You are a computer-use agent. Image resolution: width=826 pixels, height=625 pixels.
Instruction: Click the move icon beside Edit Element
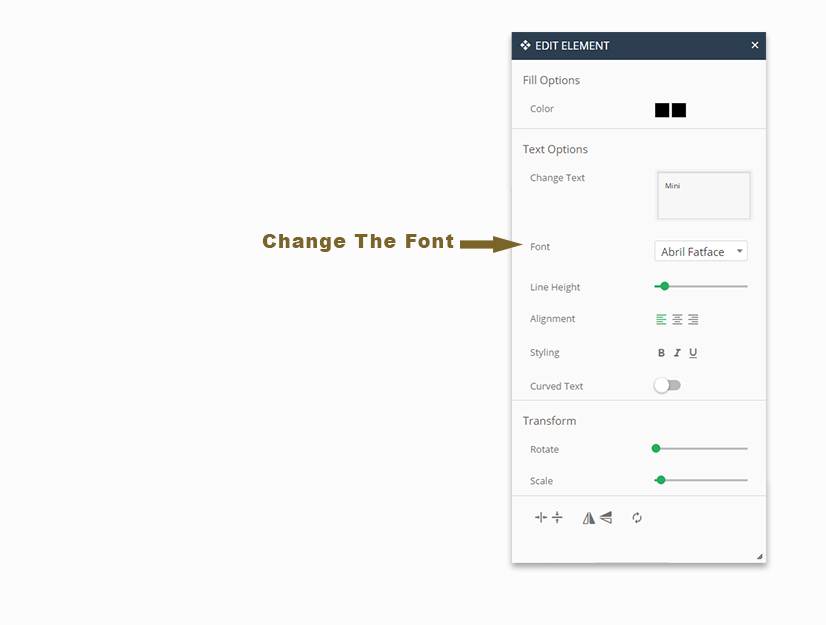[525, 45]
